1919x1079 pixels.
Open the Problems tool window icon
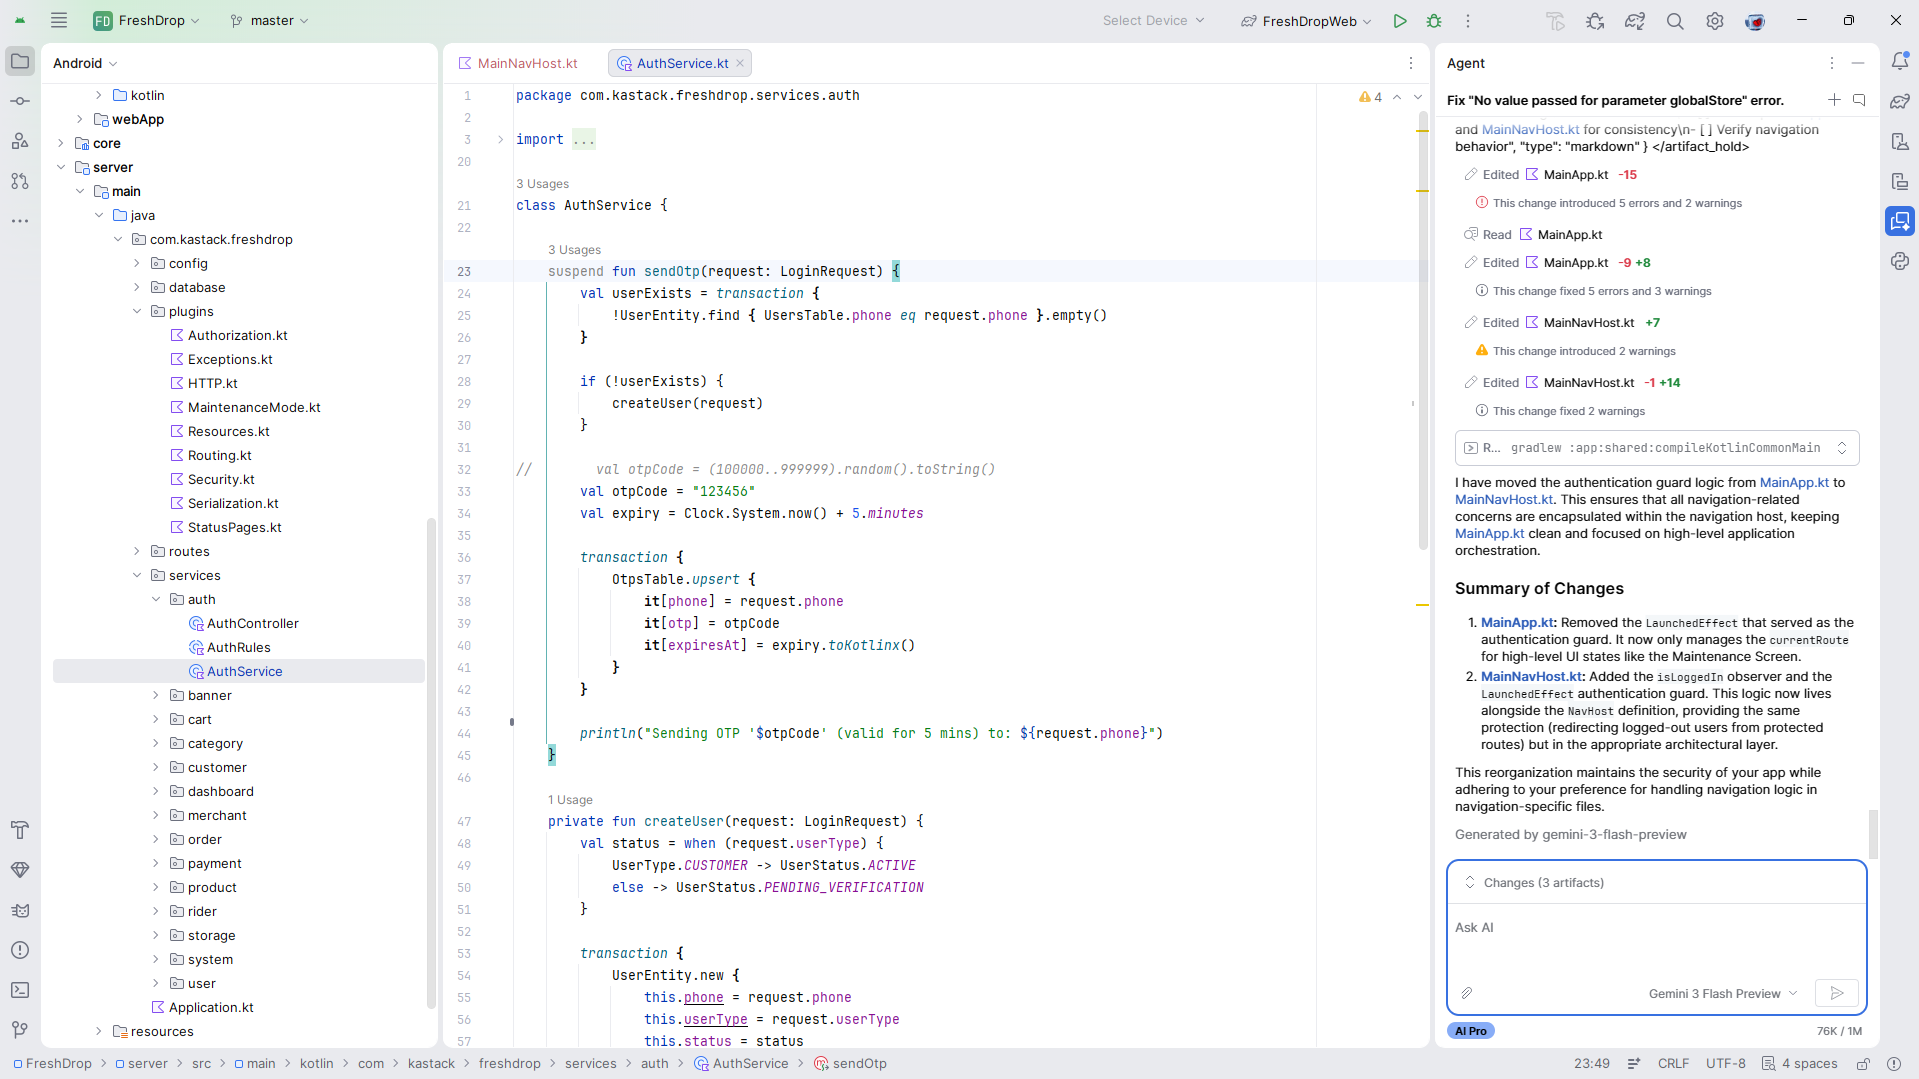(20, 950)
